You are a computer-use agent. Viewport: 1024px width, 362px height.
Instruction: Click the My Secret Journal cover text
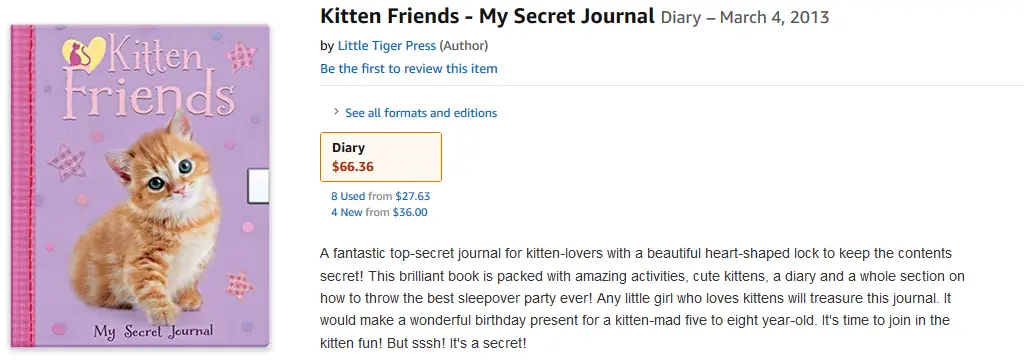click(153, 331)
